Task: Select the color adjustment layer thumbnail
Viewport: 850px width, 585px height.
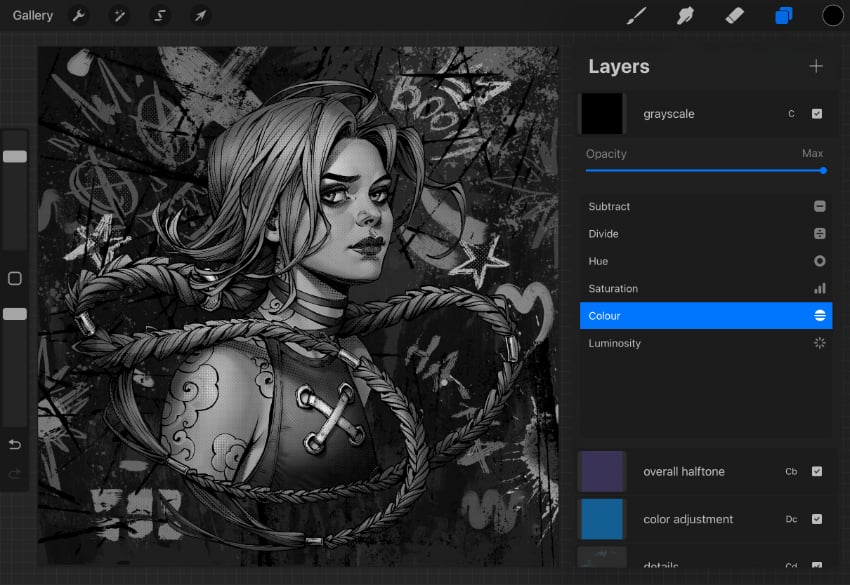Action: (x=602, y=519)
